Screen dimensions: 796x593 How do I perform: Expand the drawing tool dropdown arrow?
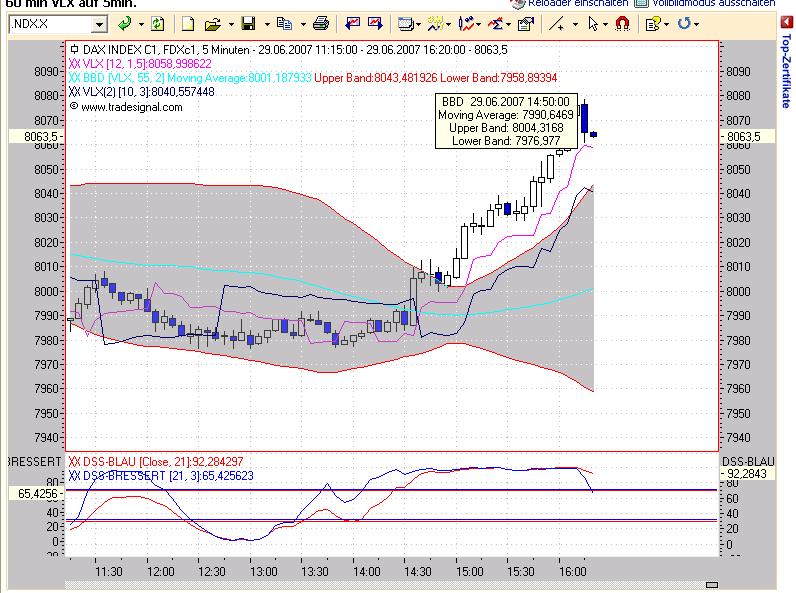pyautogui.click(x=575, y=24)
